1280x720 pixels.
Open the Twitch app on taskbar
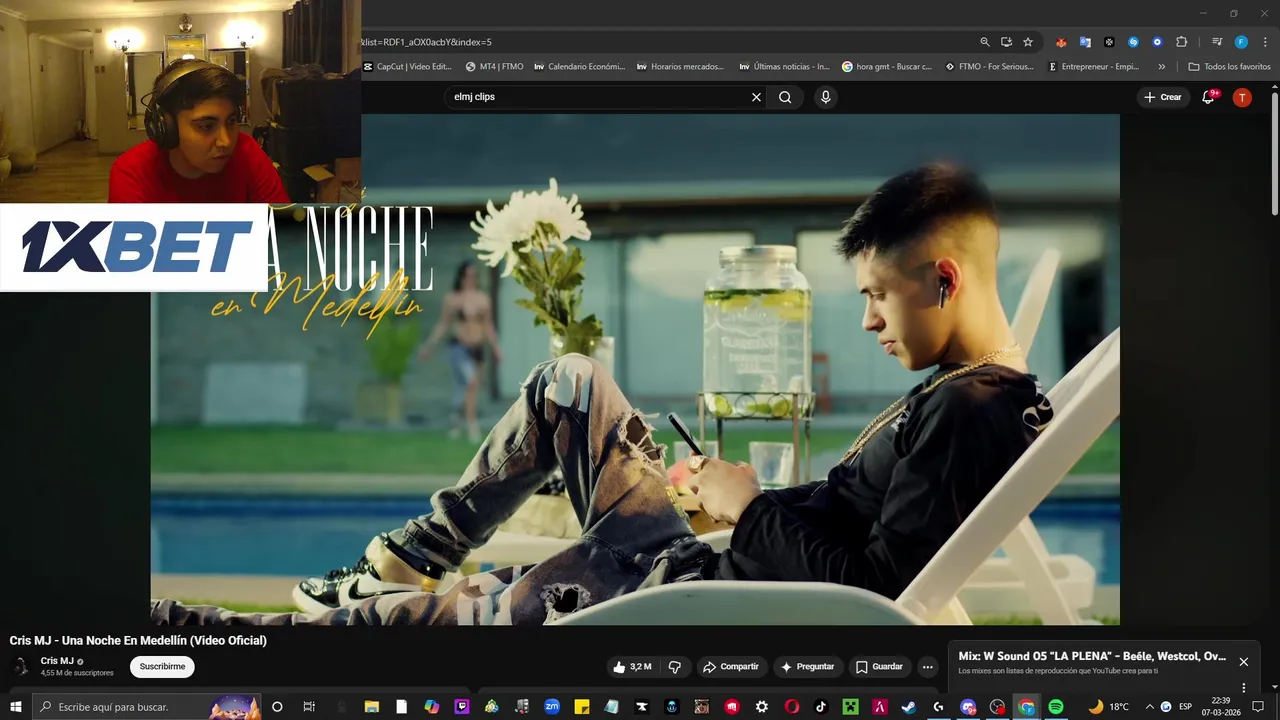click(x=461, y=707)
